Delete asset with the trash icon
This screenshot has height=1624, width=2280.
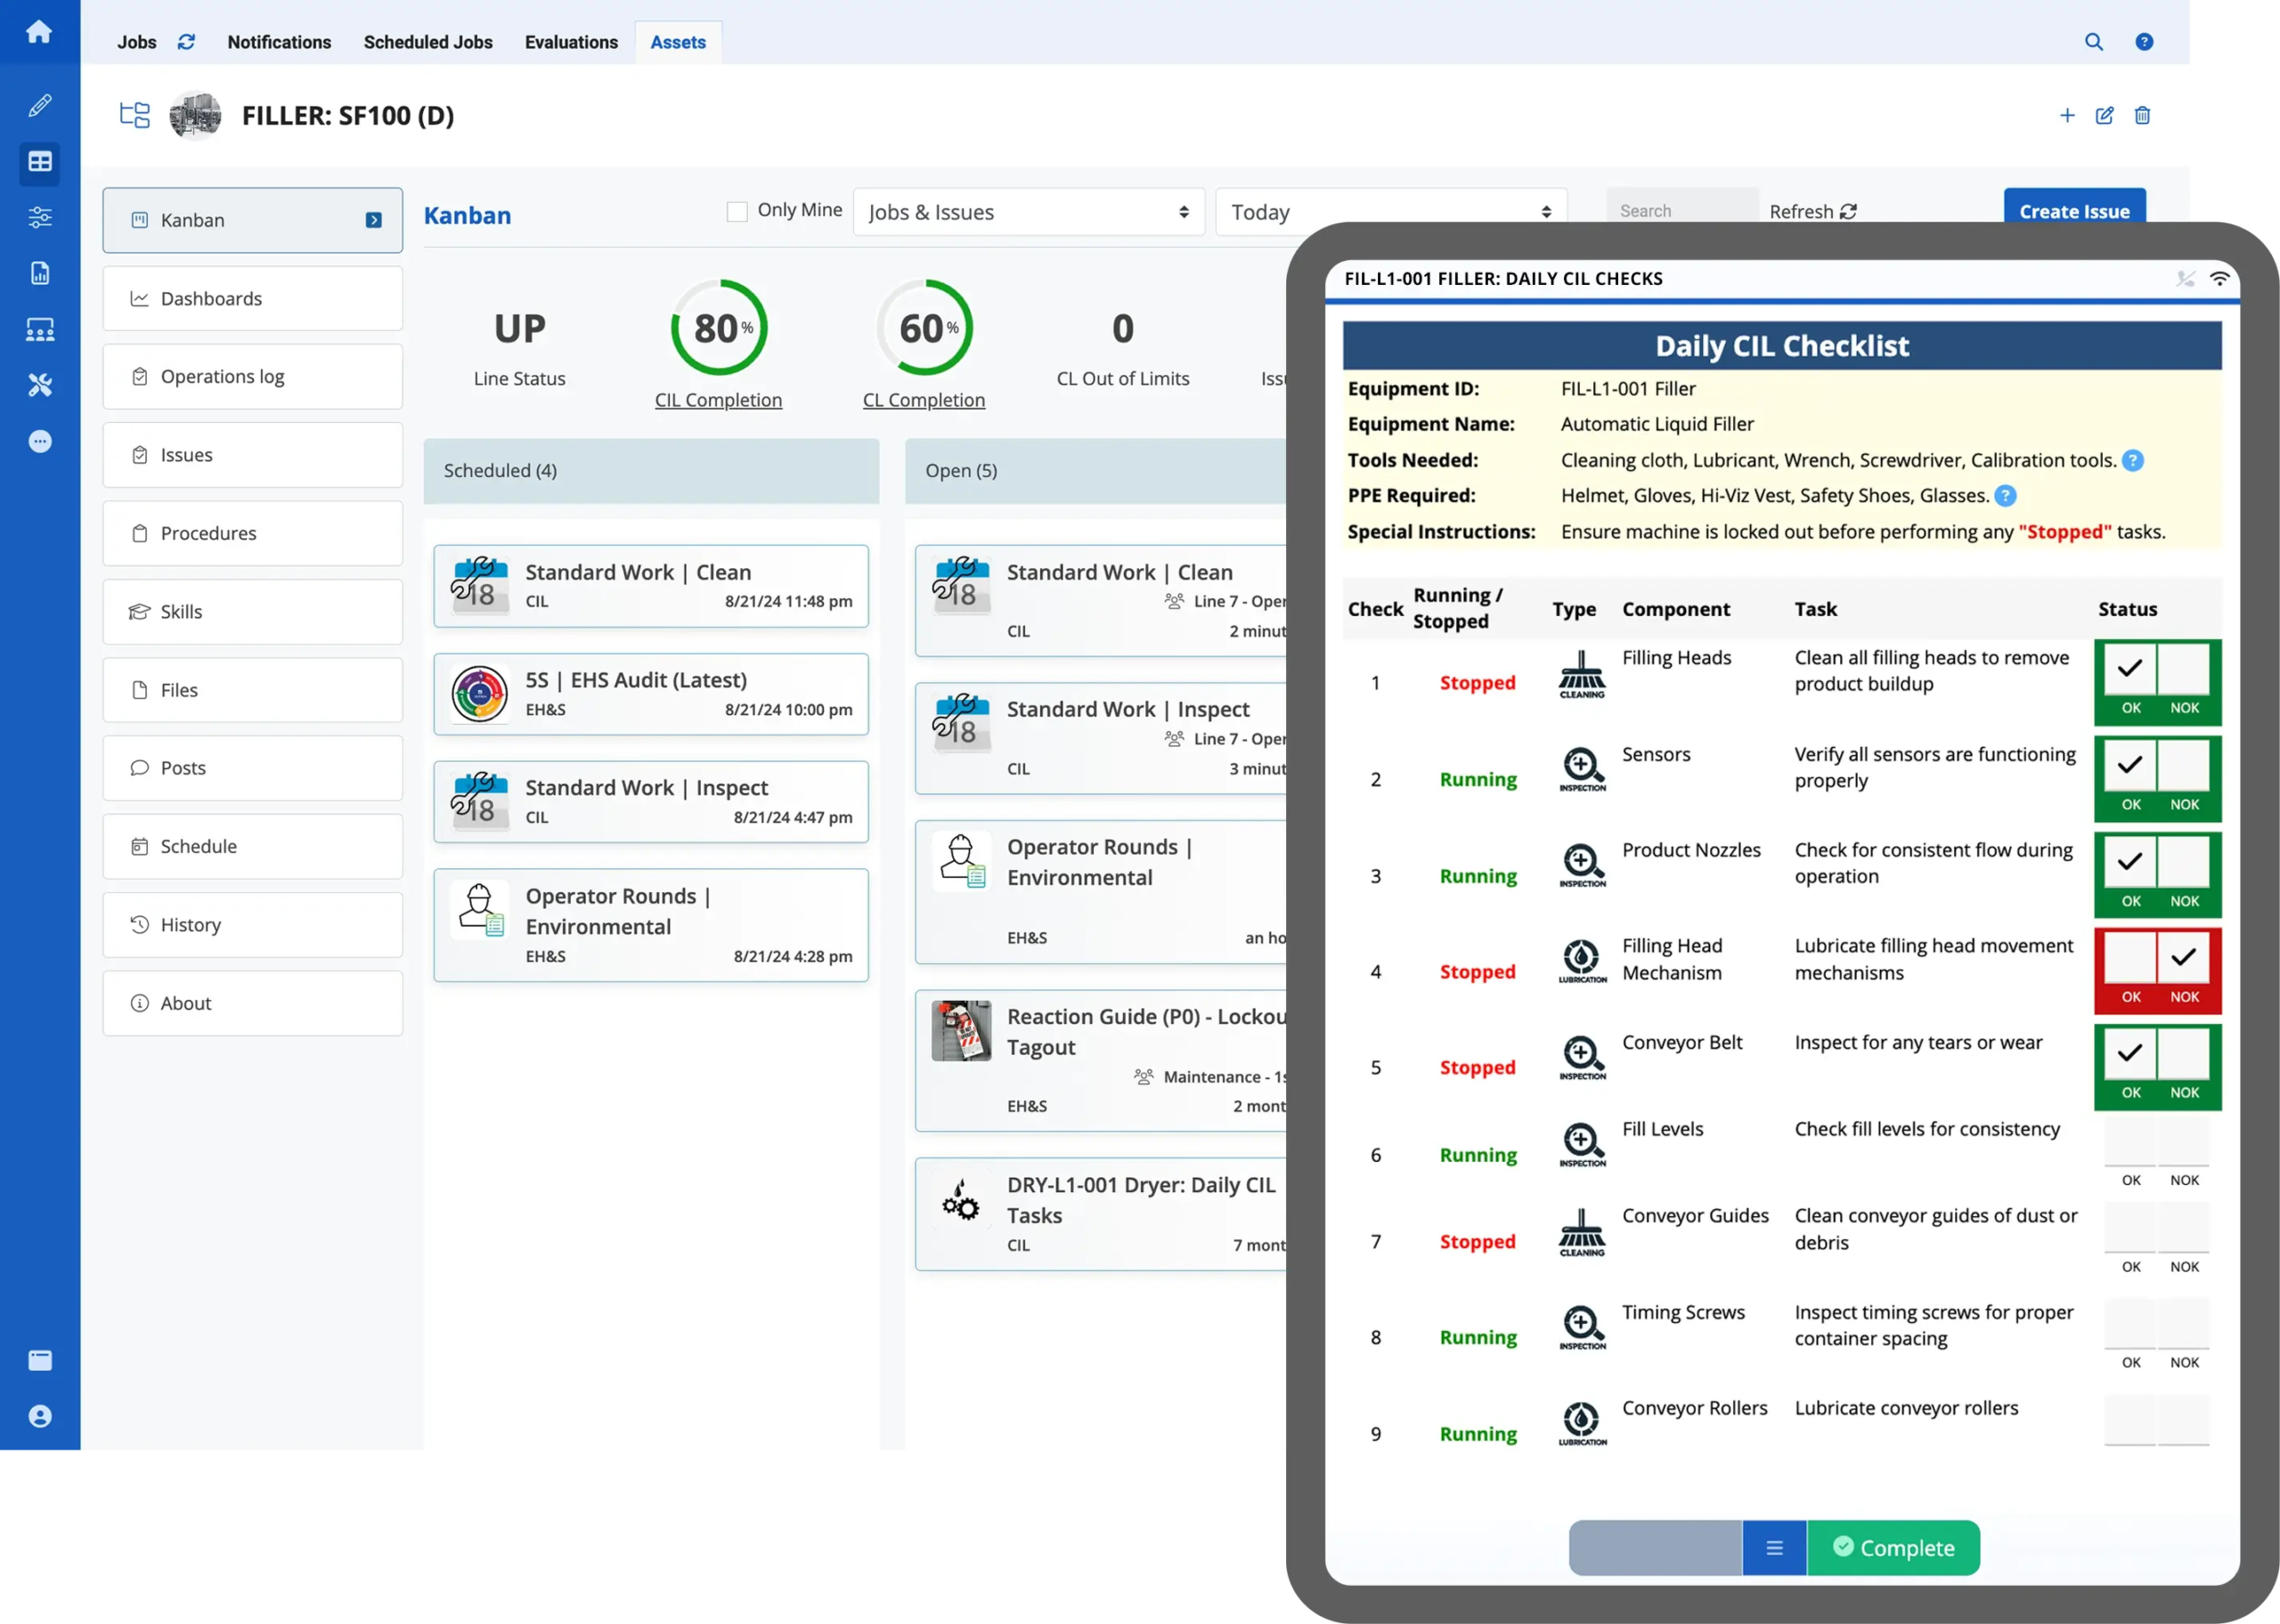(x=2142, y=115)
